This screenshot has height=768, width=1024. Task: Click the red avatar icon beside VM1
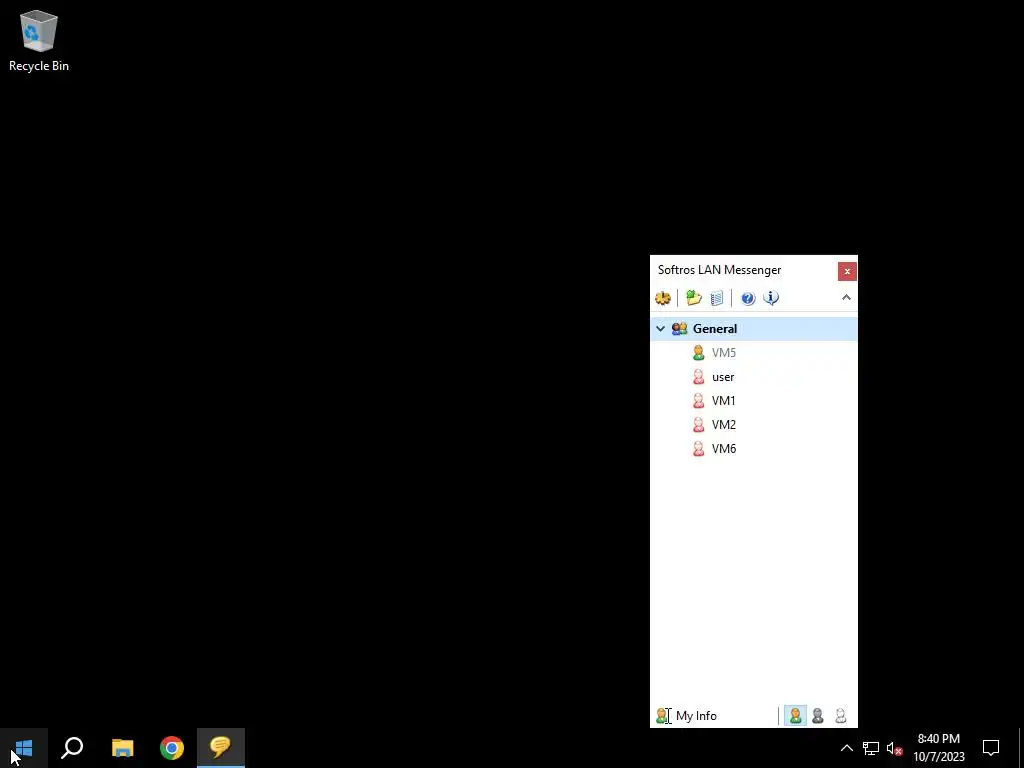tap(698, 401)
